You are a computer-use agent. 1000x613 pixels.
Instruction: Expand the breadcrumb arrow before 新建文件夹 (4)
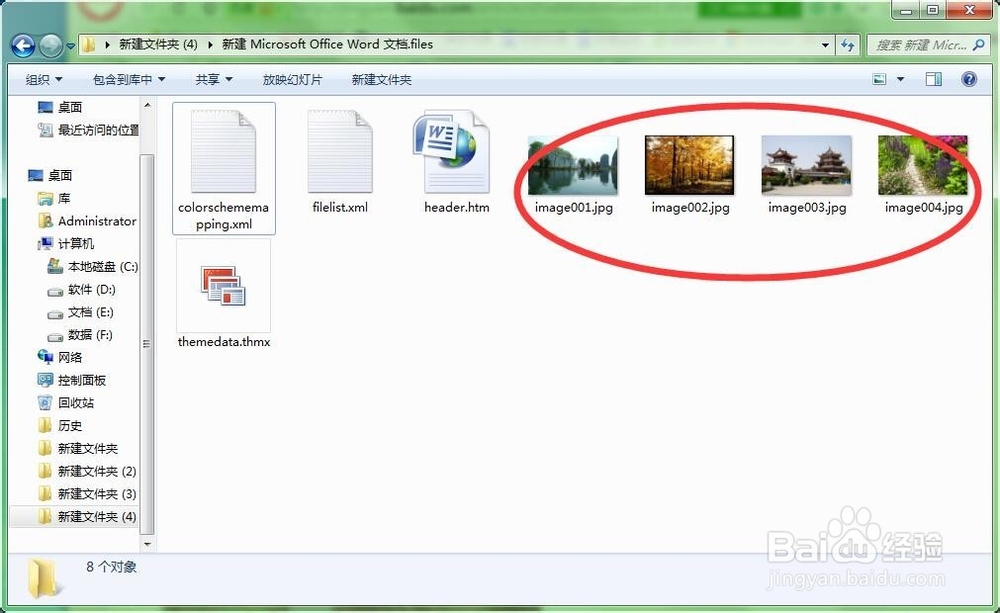click(107, 45)
